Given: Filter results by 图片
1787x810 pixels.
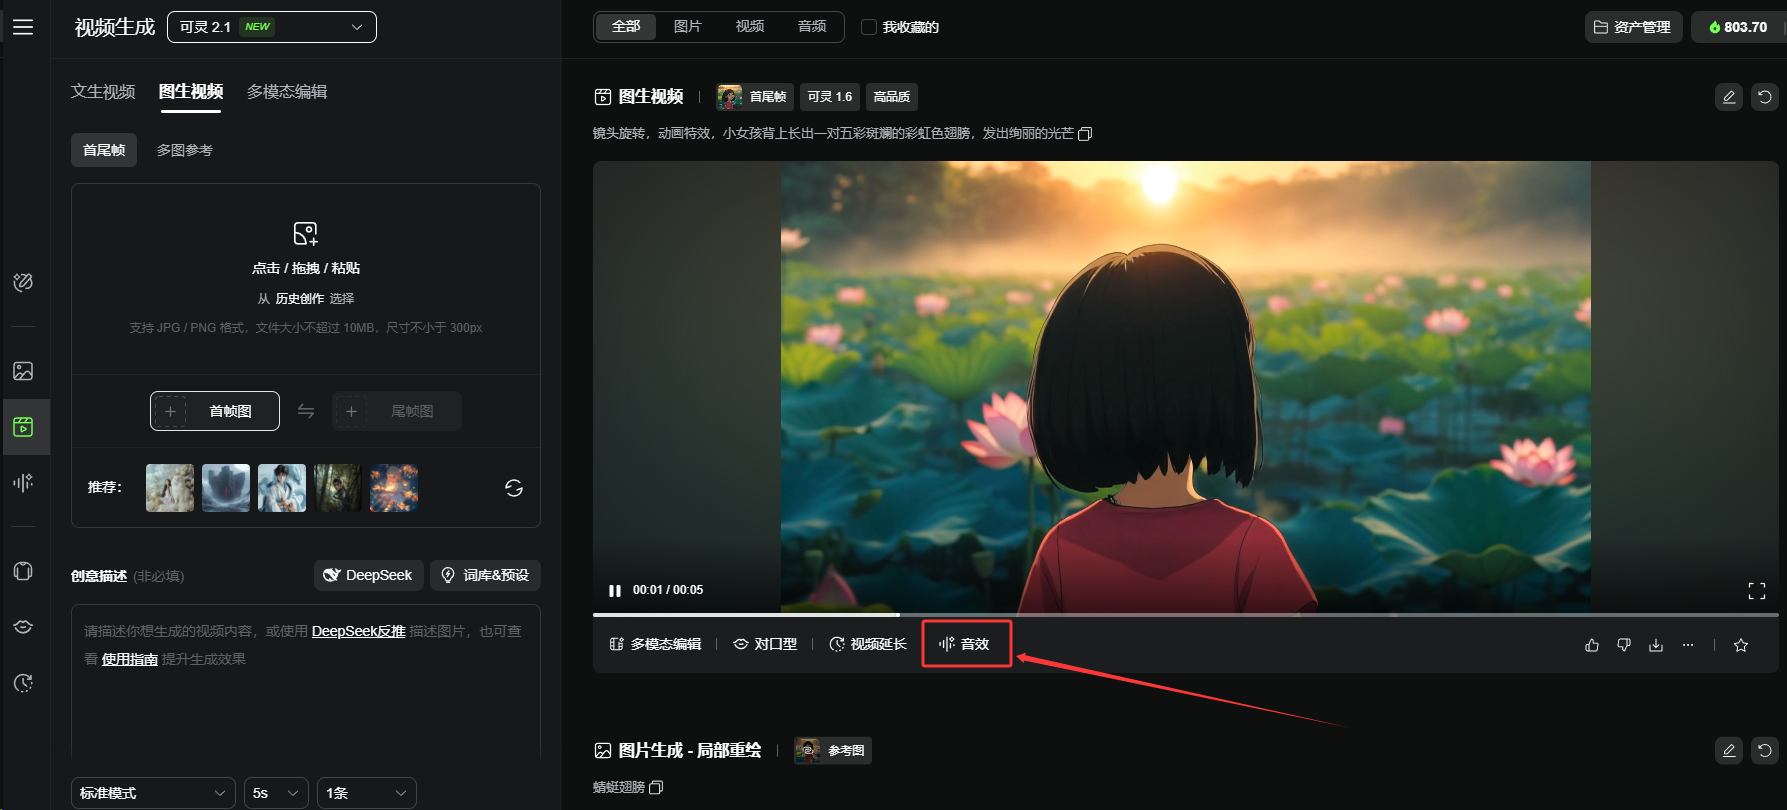Looking at the screenshot, I should pos(688,27).
